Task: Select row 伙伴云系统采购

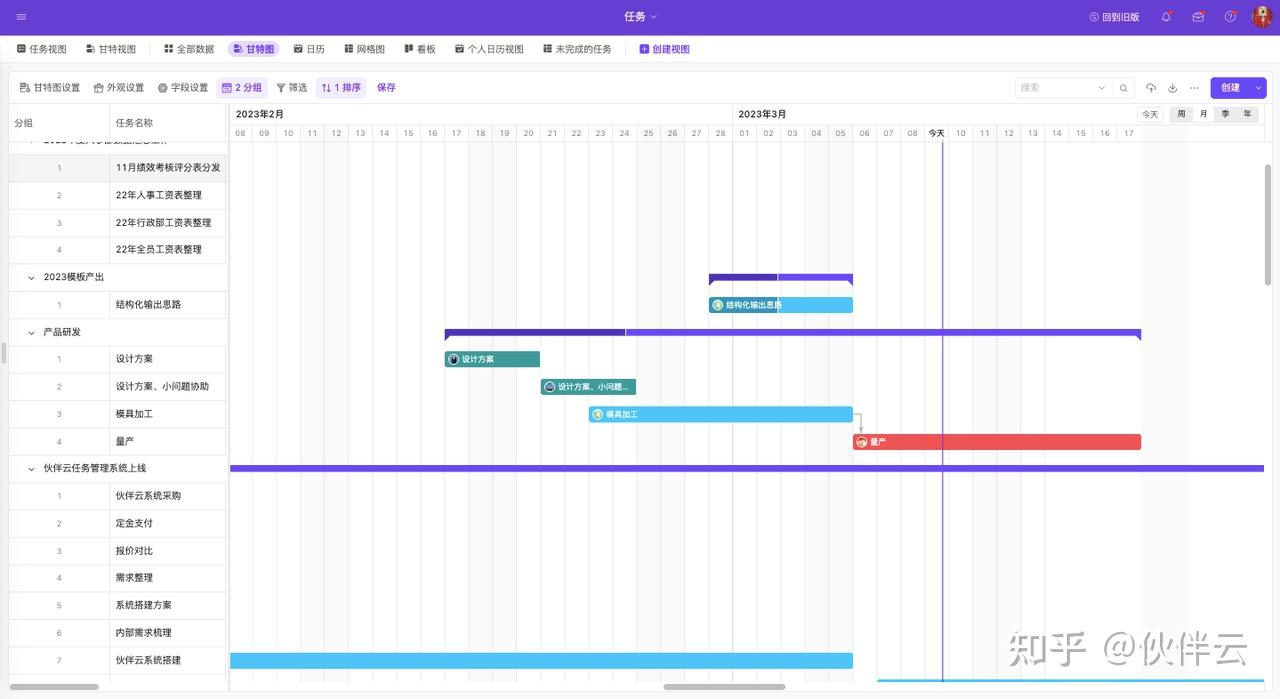Action: tap(118, 496)
